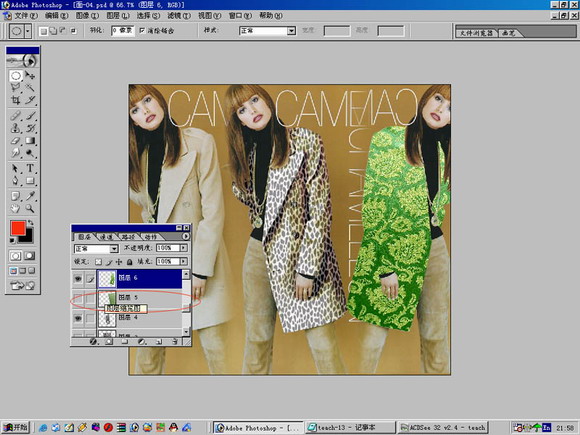580x435 pixels.
Task: Reset default foreground and background colors
Action: pos(13,241)
